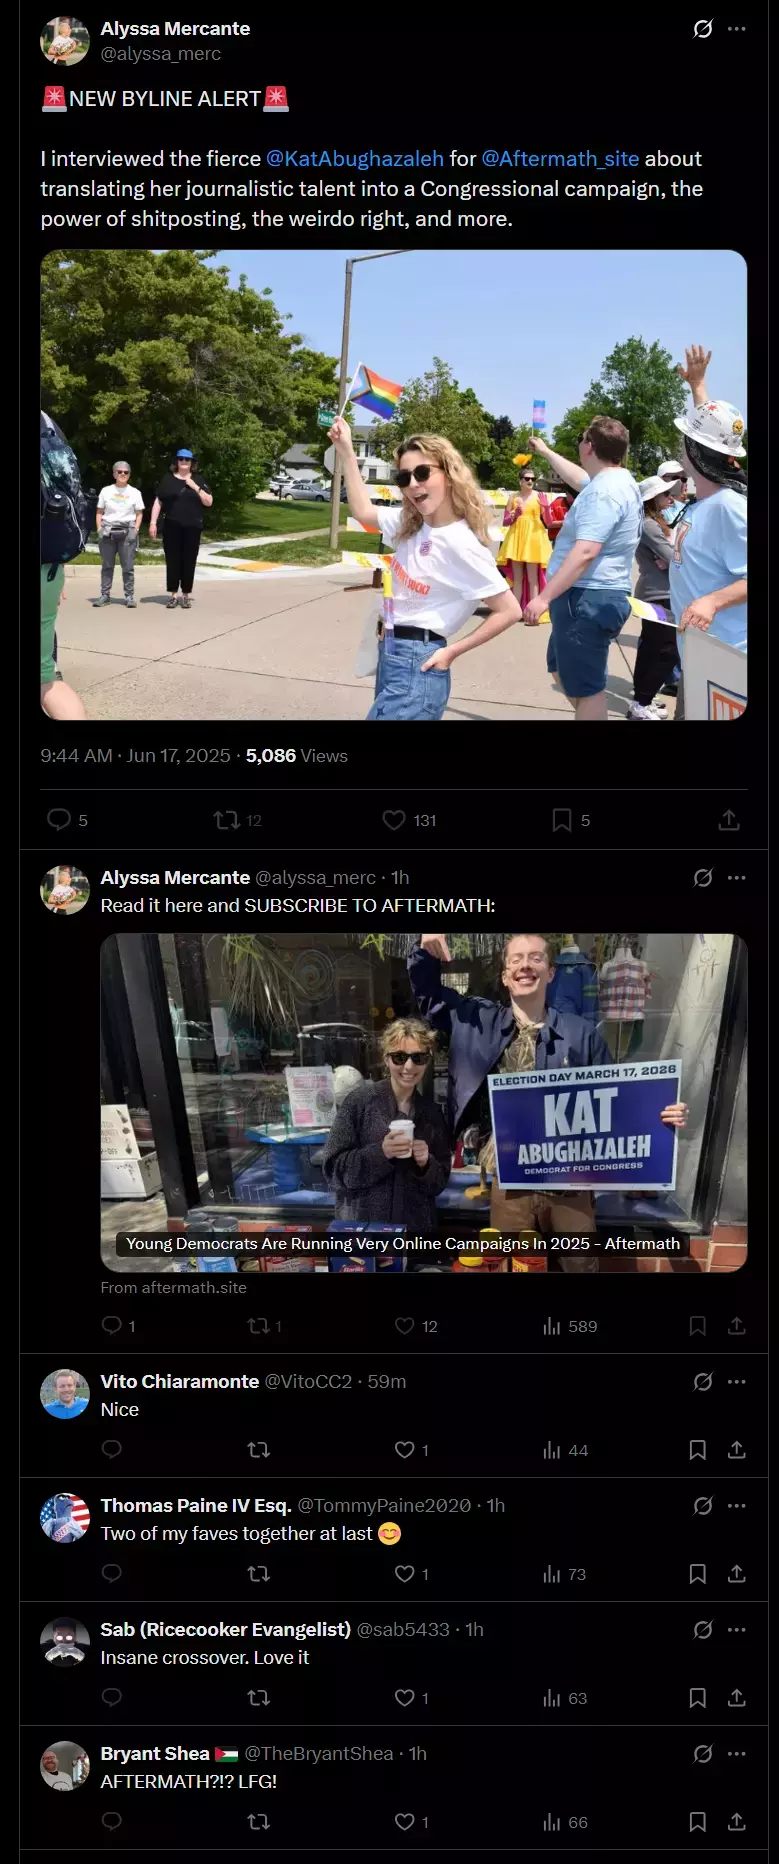Open more options on Bryant Shea's reply
The image size is (779, 1864).
tap(737, 1754)
